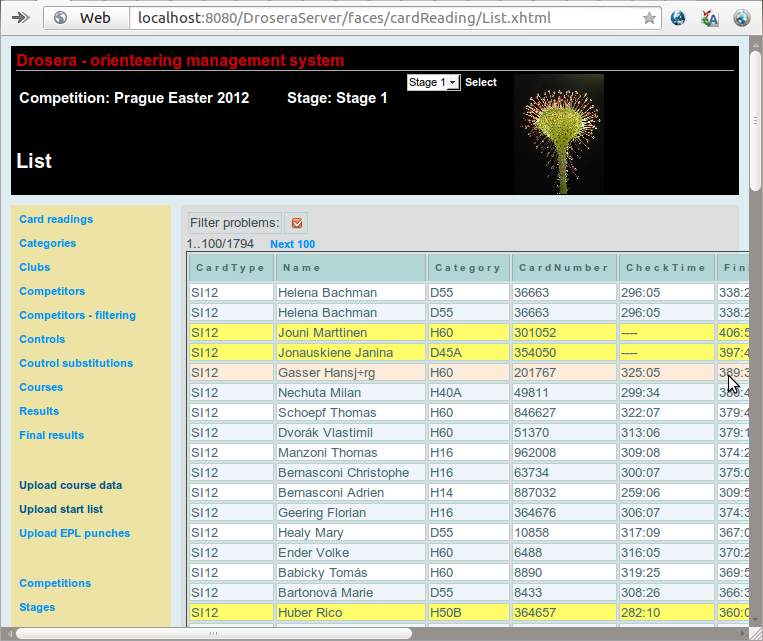Click Bartonová Marie name cell
Screen dimensions: 763x641
350,592
